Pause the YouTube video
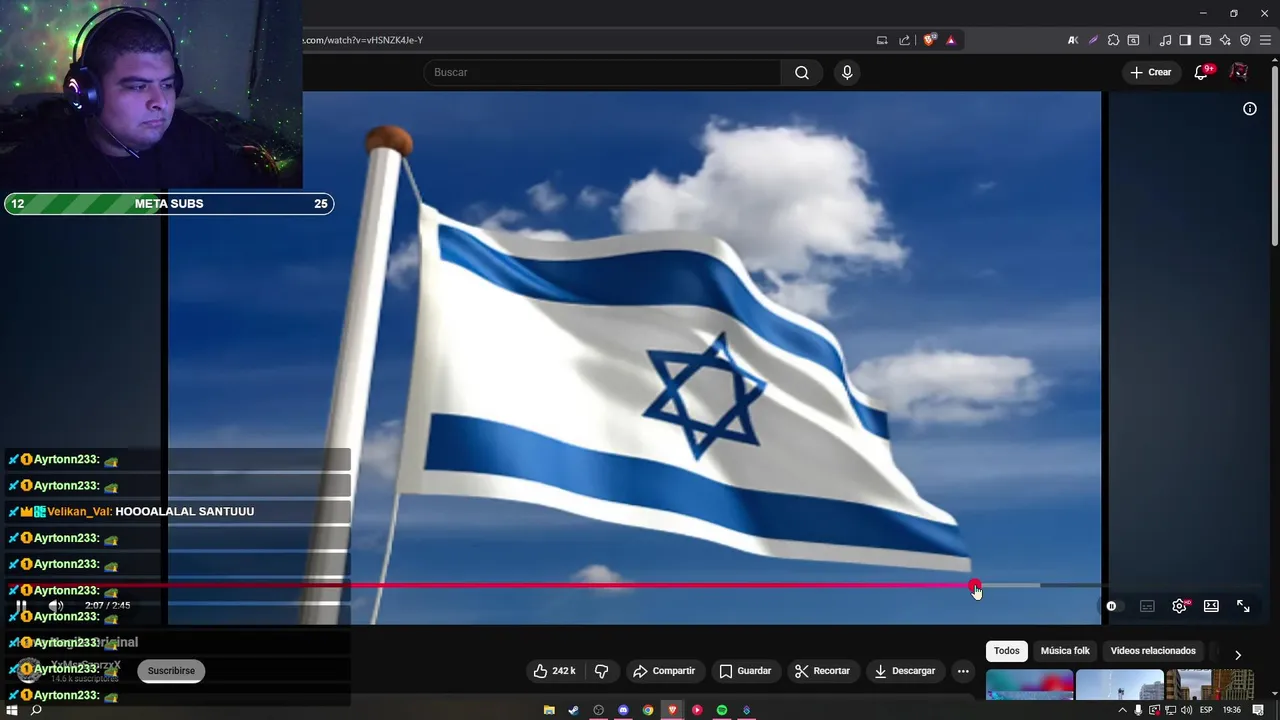The width and height of the screenshot is (1280, 720). (21, 606)
